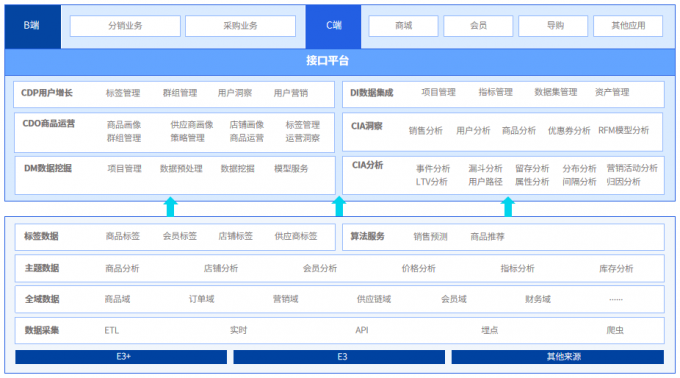Select 店铺分析 in 主题数据 row
The width and height of the screenshot is (680, 378).
221,269
